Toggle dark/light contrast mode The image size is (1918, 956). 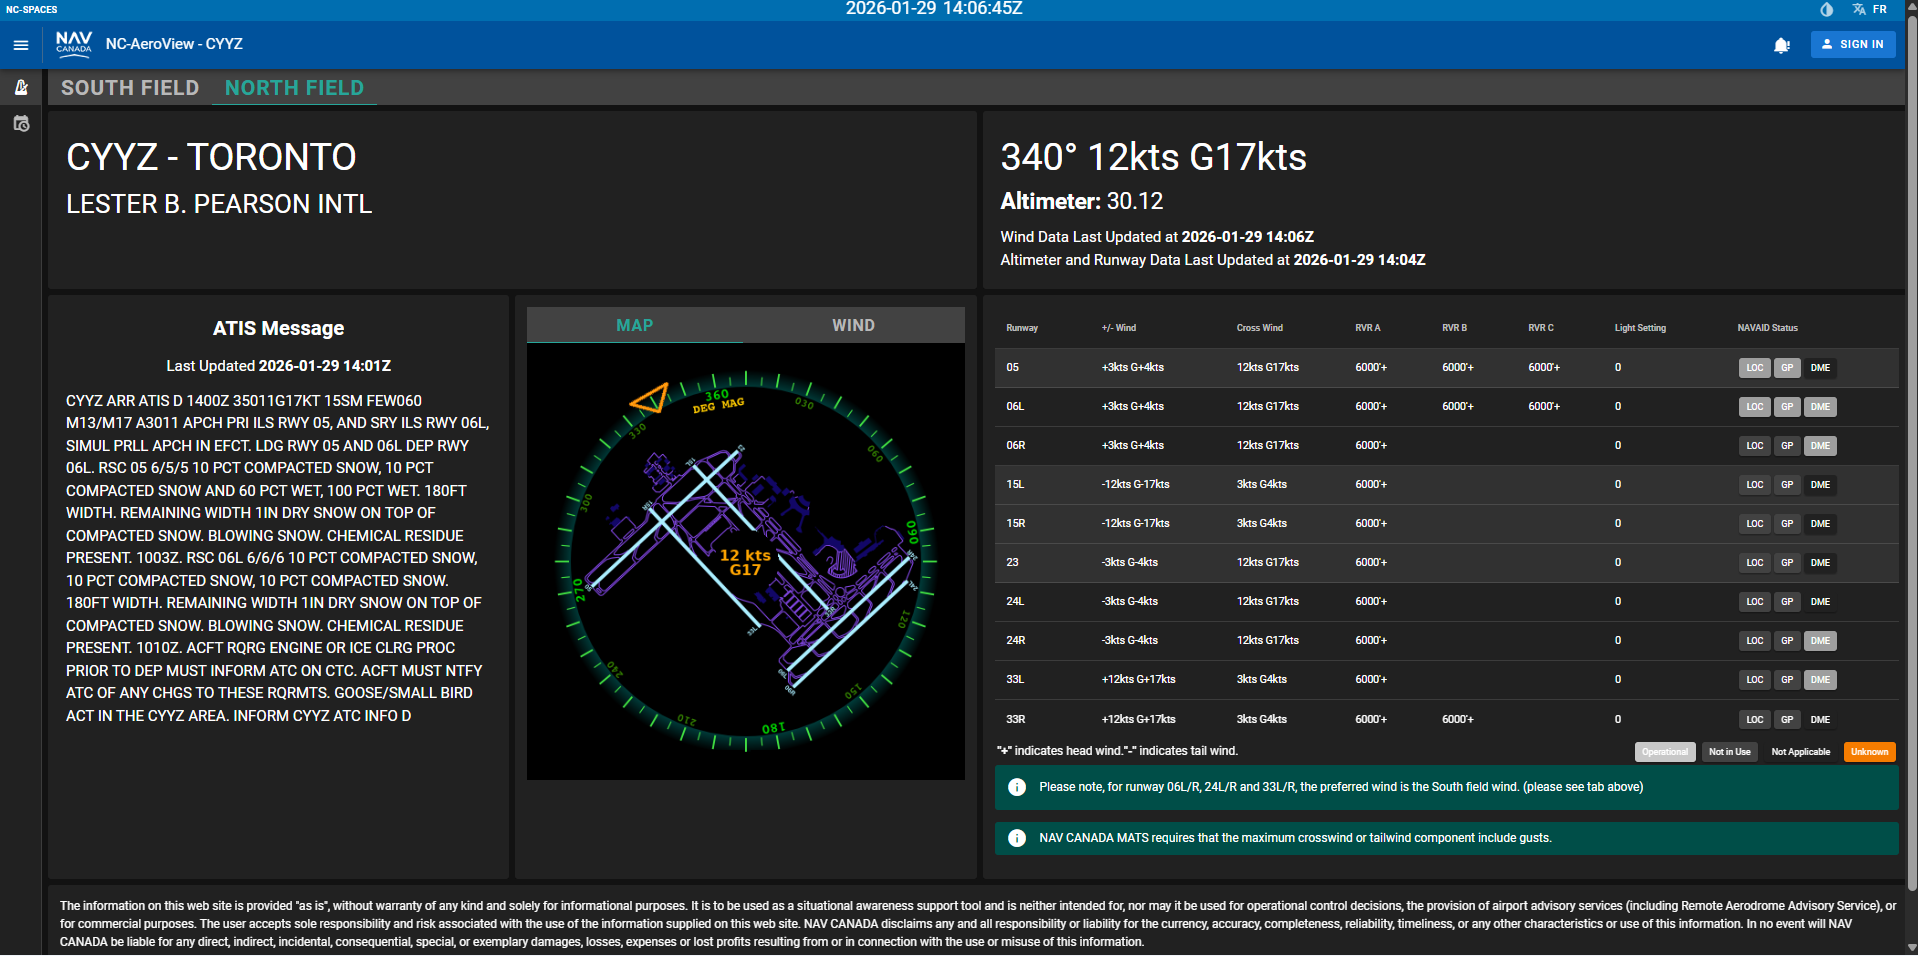click(1826, 9)
